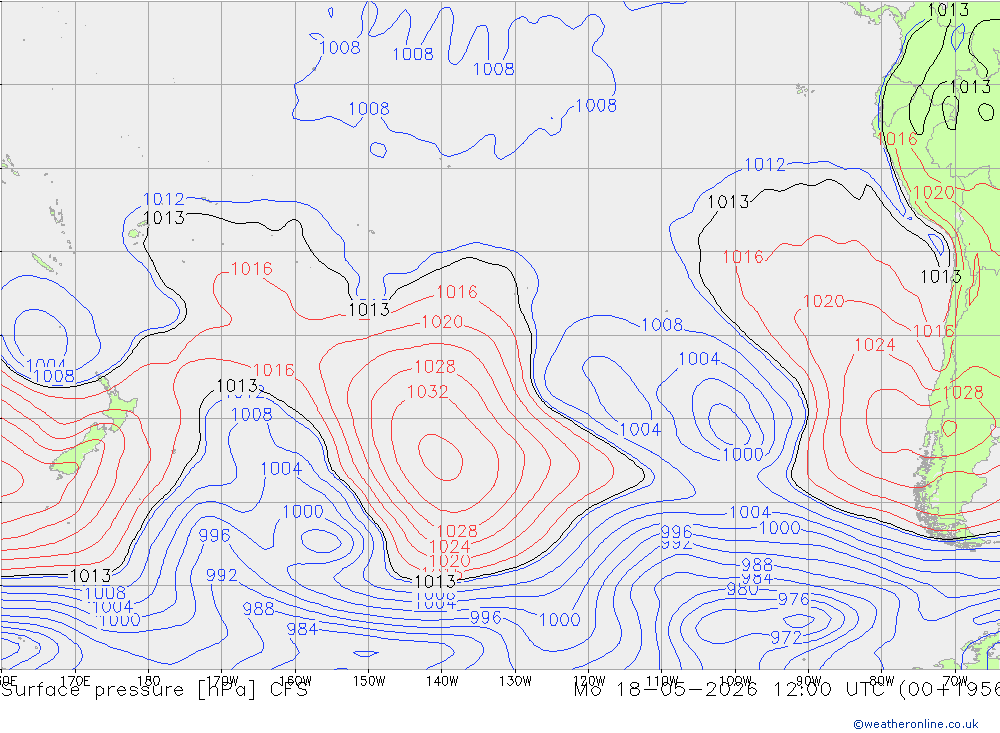Select the 972 low pressure label

coord(786,637)
